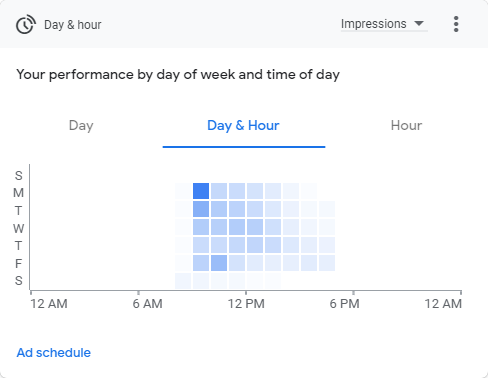This screenshot has height=378, width=488.
Task: Click the dropdown arrow next to Impressions
Action: (x=419, y=24)
